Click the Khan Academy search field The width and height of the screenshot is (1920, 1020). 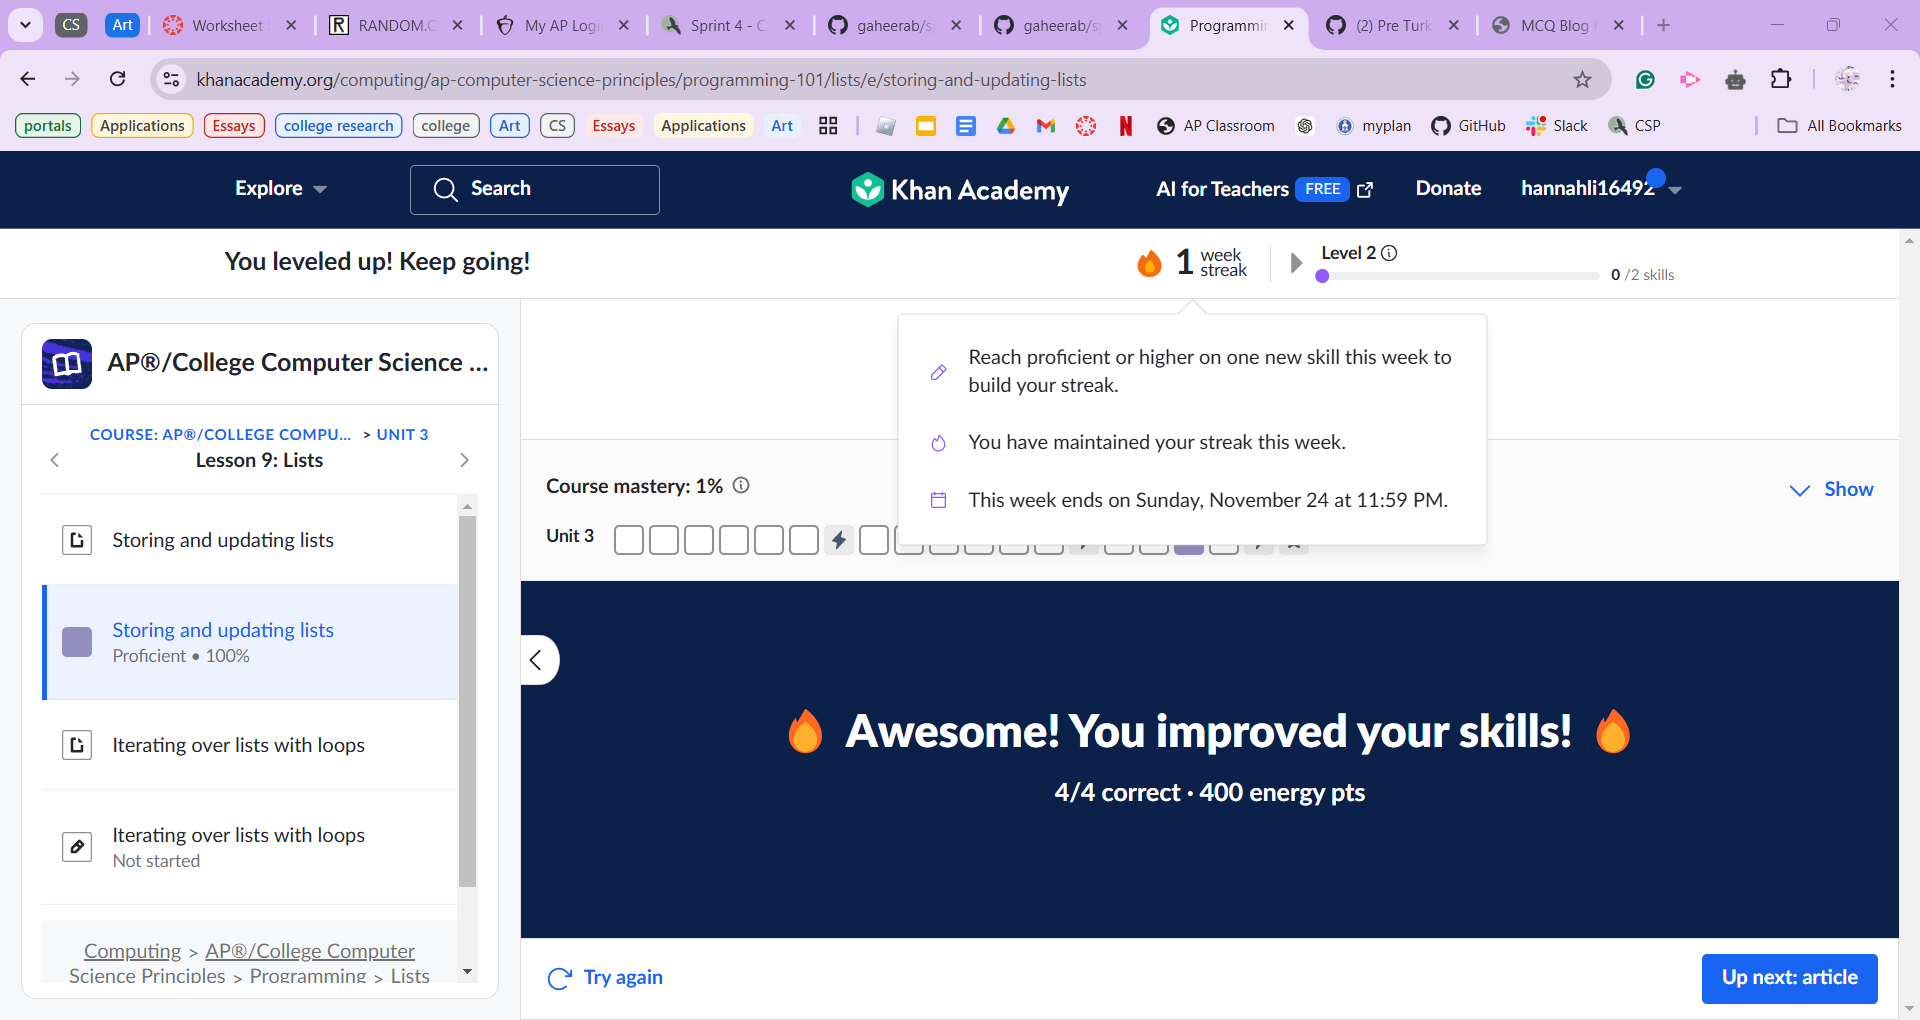point(535,189)
